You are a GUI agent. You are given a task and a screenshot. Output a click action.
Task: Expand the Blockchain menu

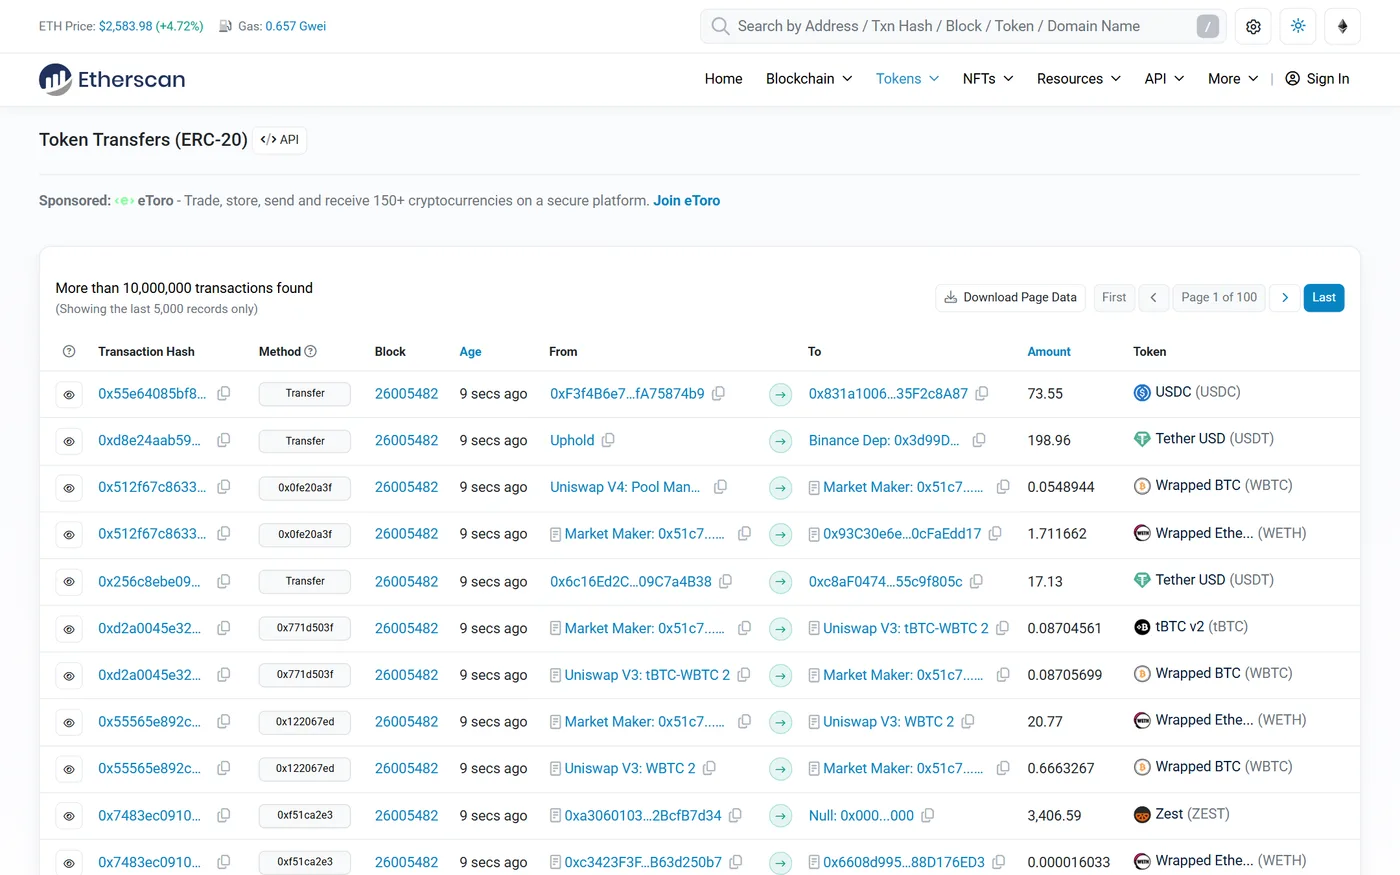(x=809, y=79)
